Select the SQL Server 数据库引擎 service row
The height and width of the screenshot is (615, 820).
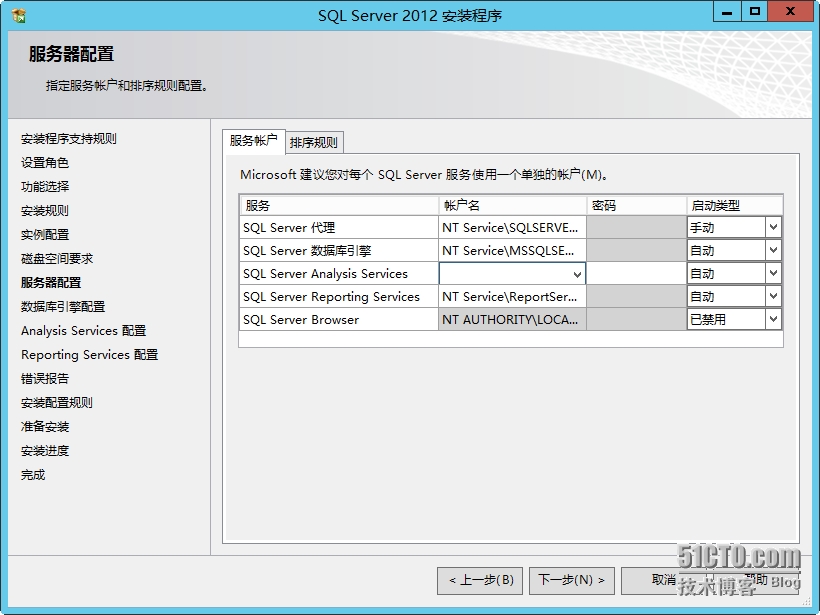(339, 250)
